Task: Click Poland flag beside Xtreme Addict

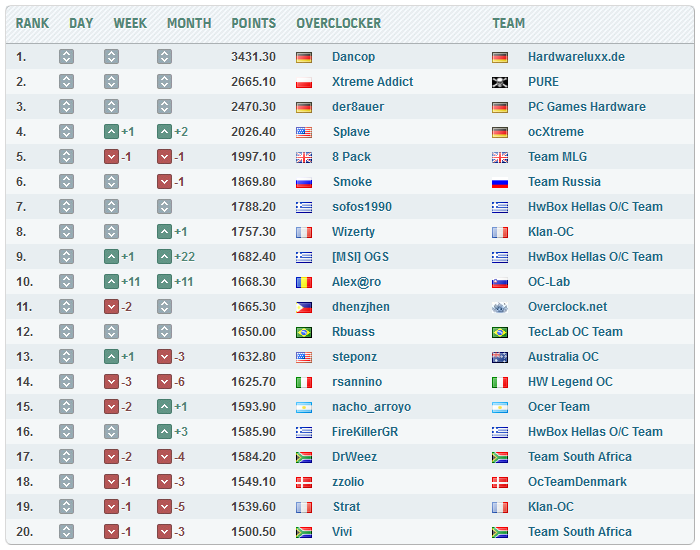Action: click(304, 82)
